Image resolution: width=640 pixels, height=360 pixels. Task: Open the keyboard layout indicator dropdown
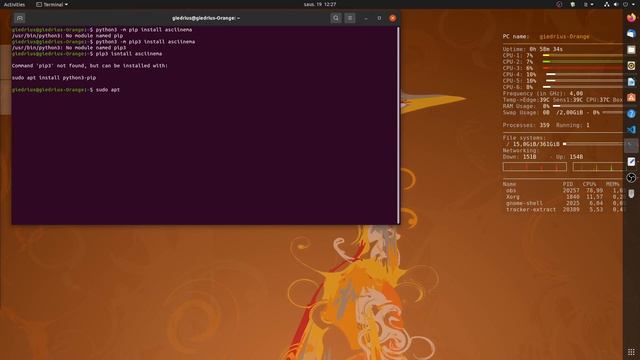click(x=588, y=4)
